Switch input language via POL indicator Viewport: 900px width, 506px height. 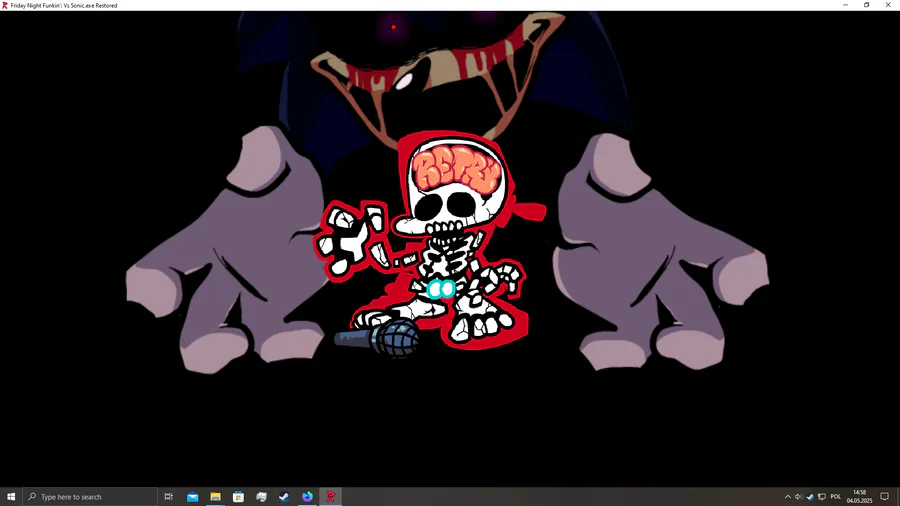(x=836, y=497)
